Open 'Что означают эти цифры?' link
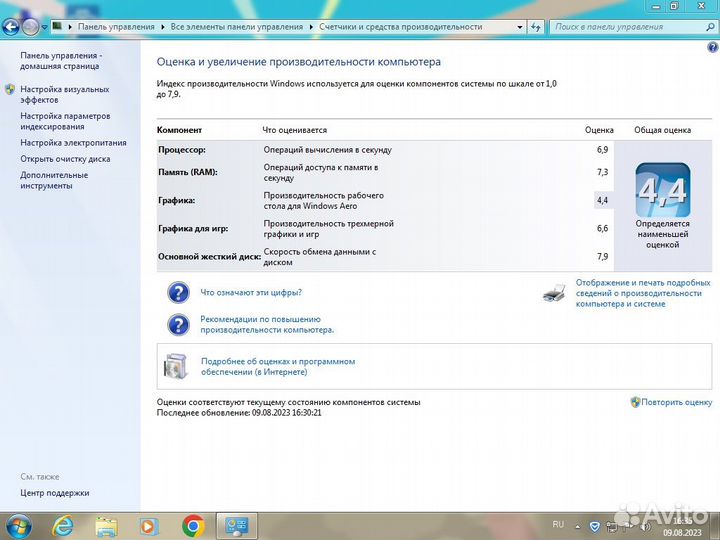The image size is (720, 540). point(251,292)
